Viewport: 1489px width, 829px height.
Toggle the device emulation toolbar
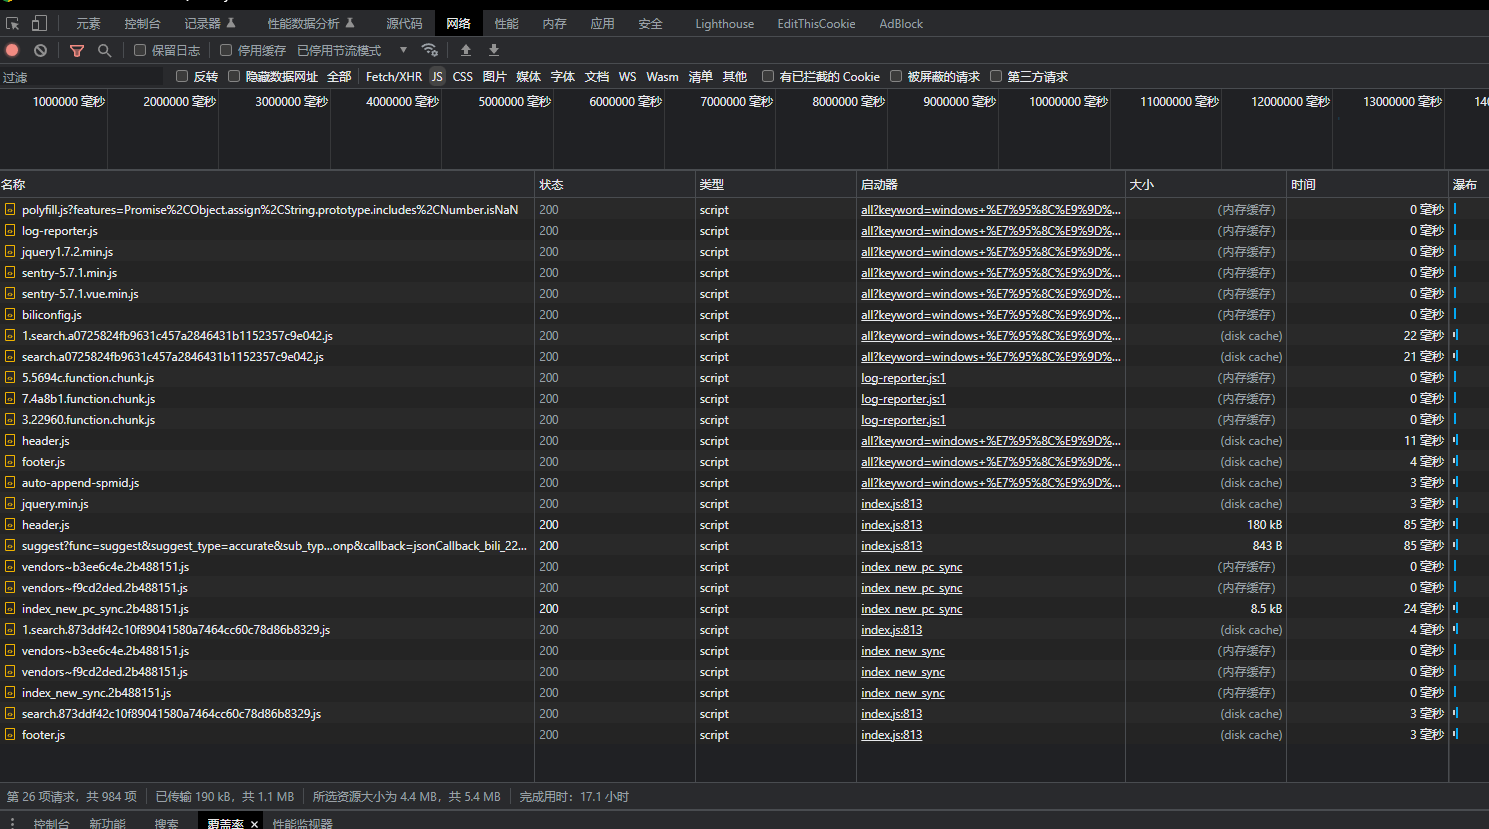pos(39,23)
